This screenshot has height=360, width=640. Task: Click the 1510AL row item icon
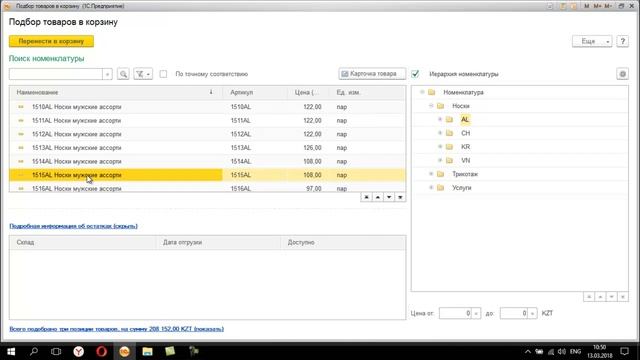coord(21,107)
